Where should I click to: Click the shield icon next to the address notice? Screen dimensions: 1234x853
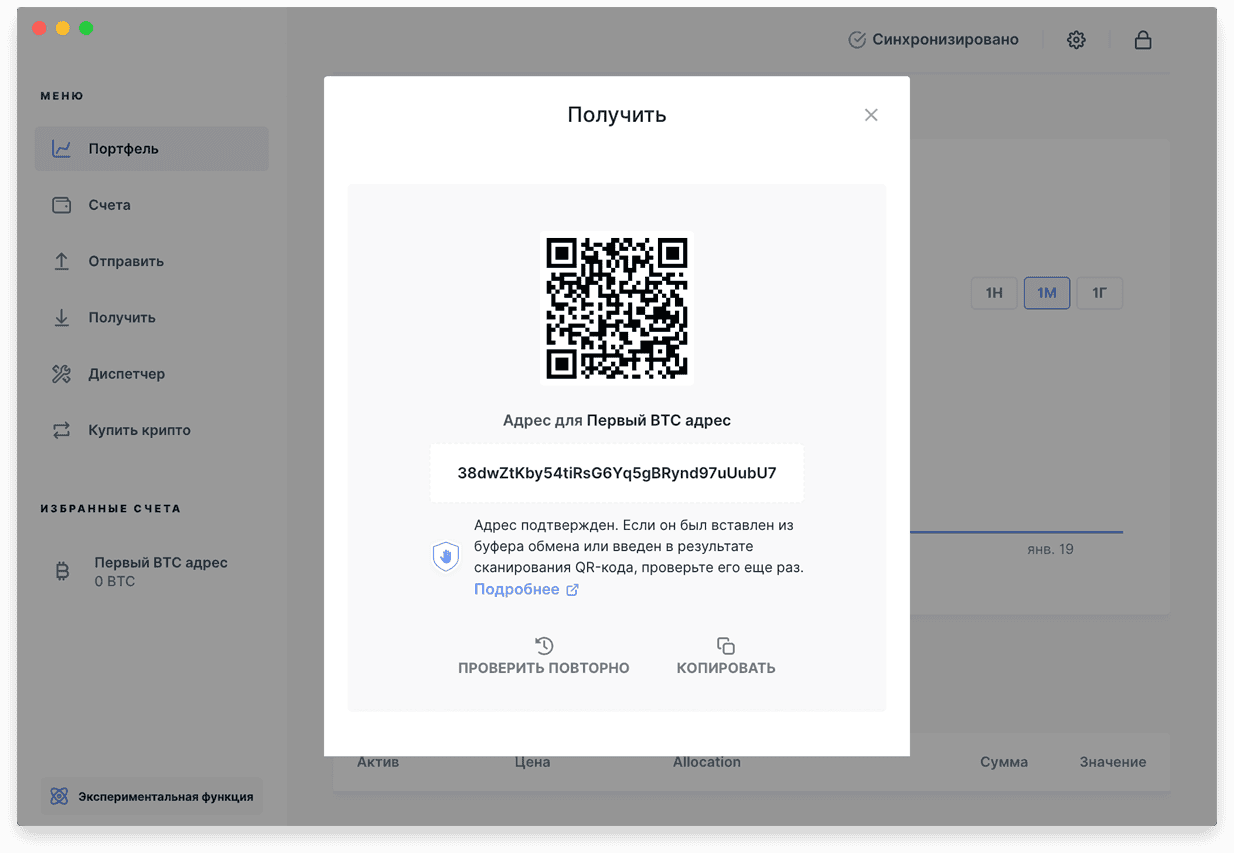[445, 556]
